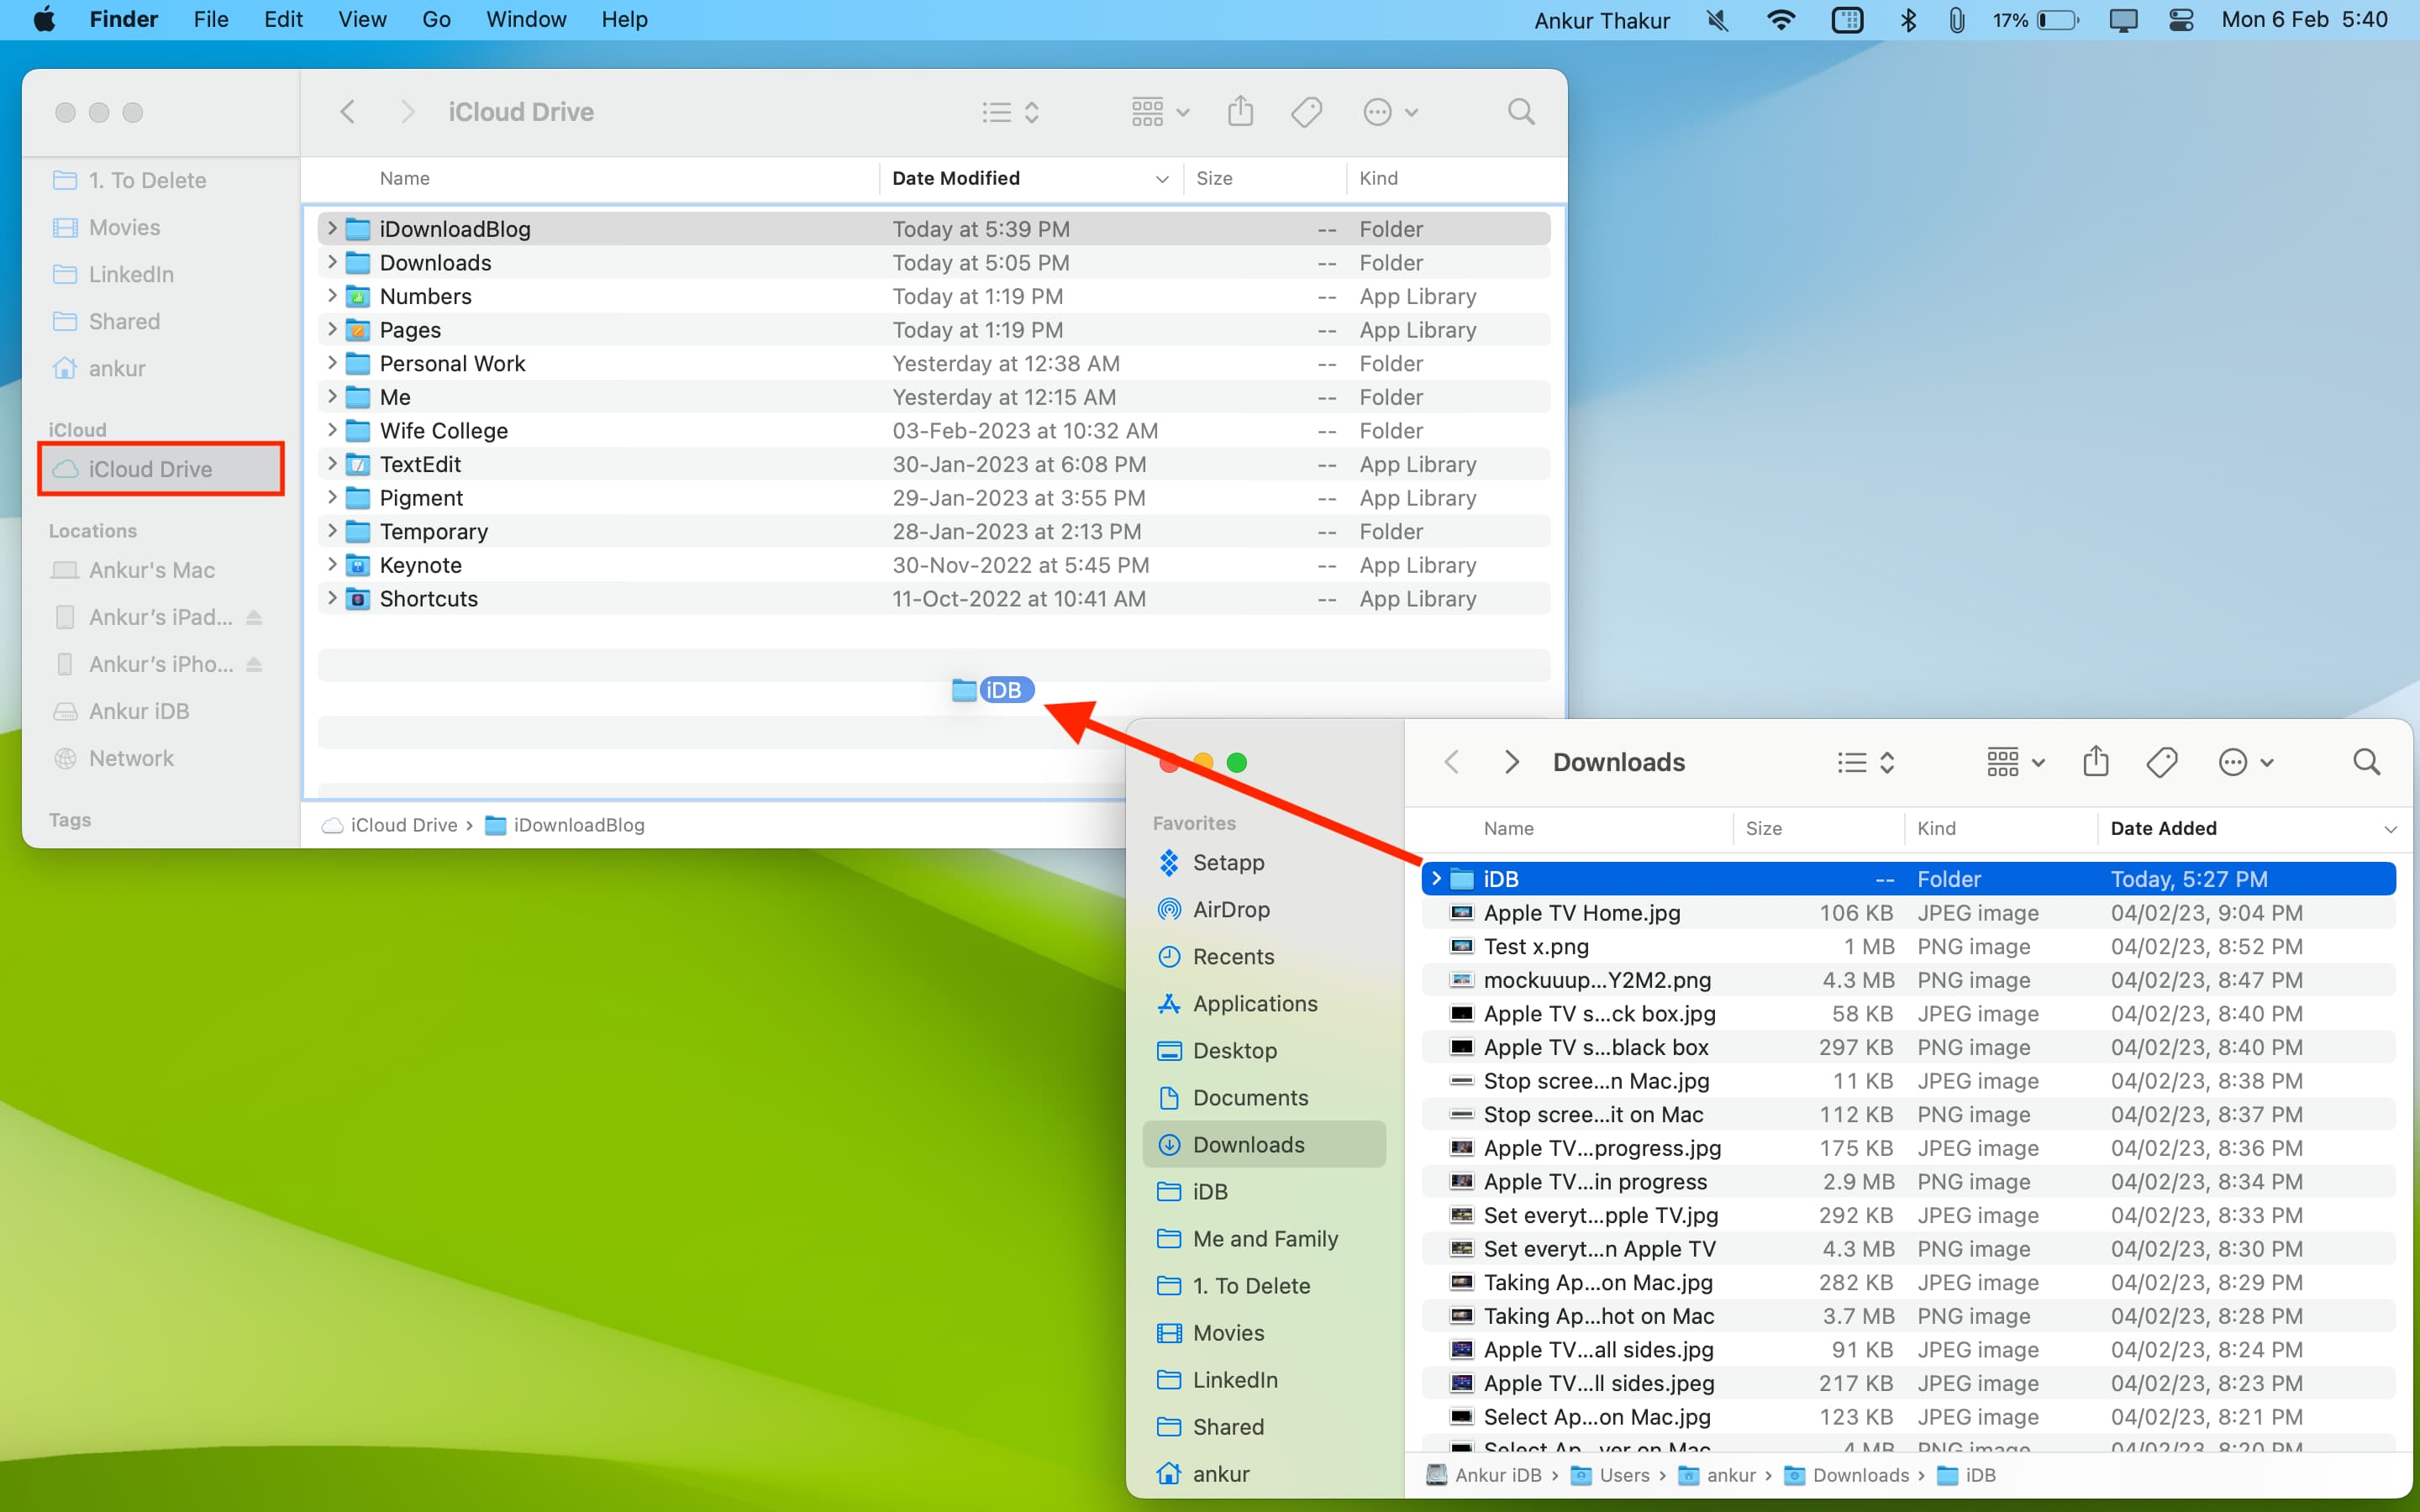Open the Apple menu
This screenshot has width=2420, height=1512.
pos(44,20)
